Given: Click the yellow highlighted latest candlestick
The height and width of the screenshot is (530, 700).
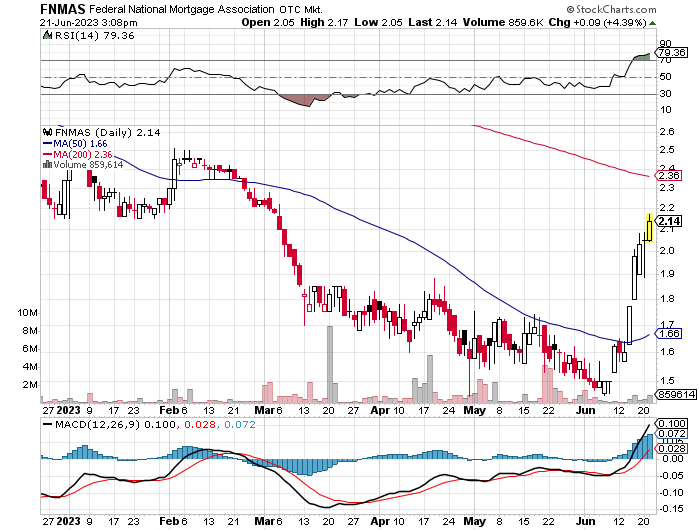Looking at the screenshot, I should pyautogui.click(x=650, y=228).
